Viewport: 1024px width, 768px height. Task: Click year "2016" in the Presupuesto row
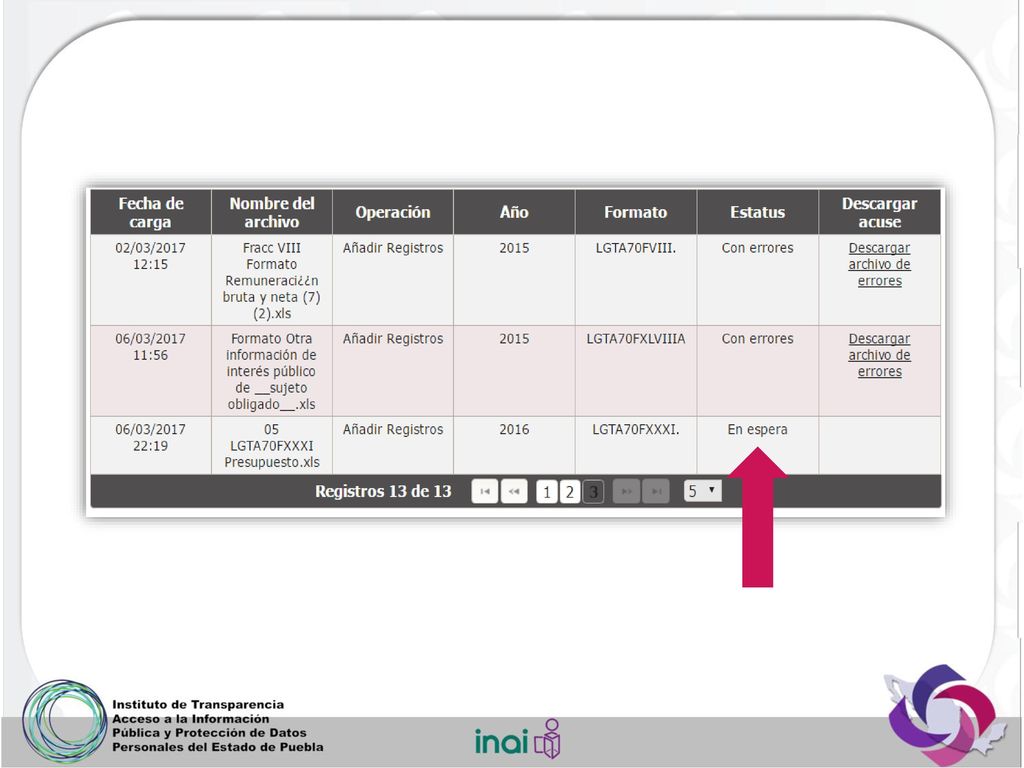514,430
